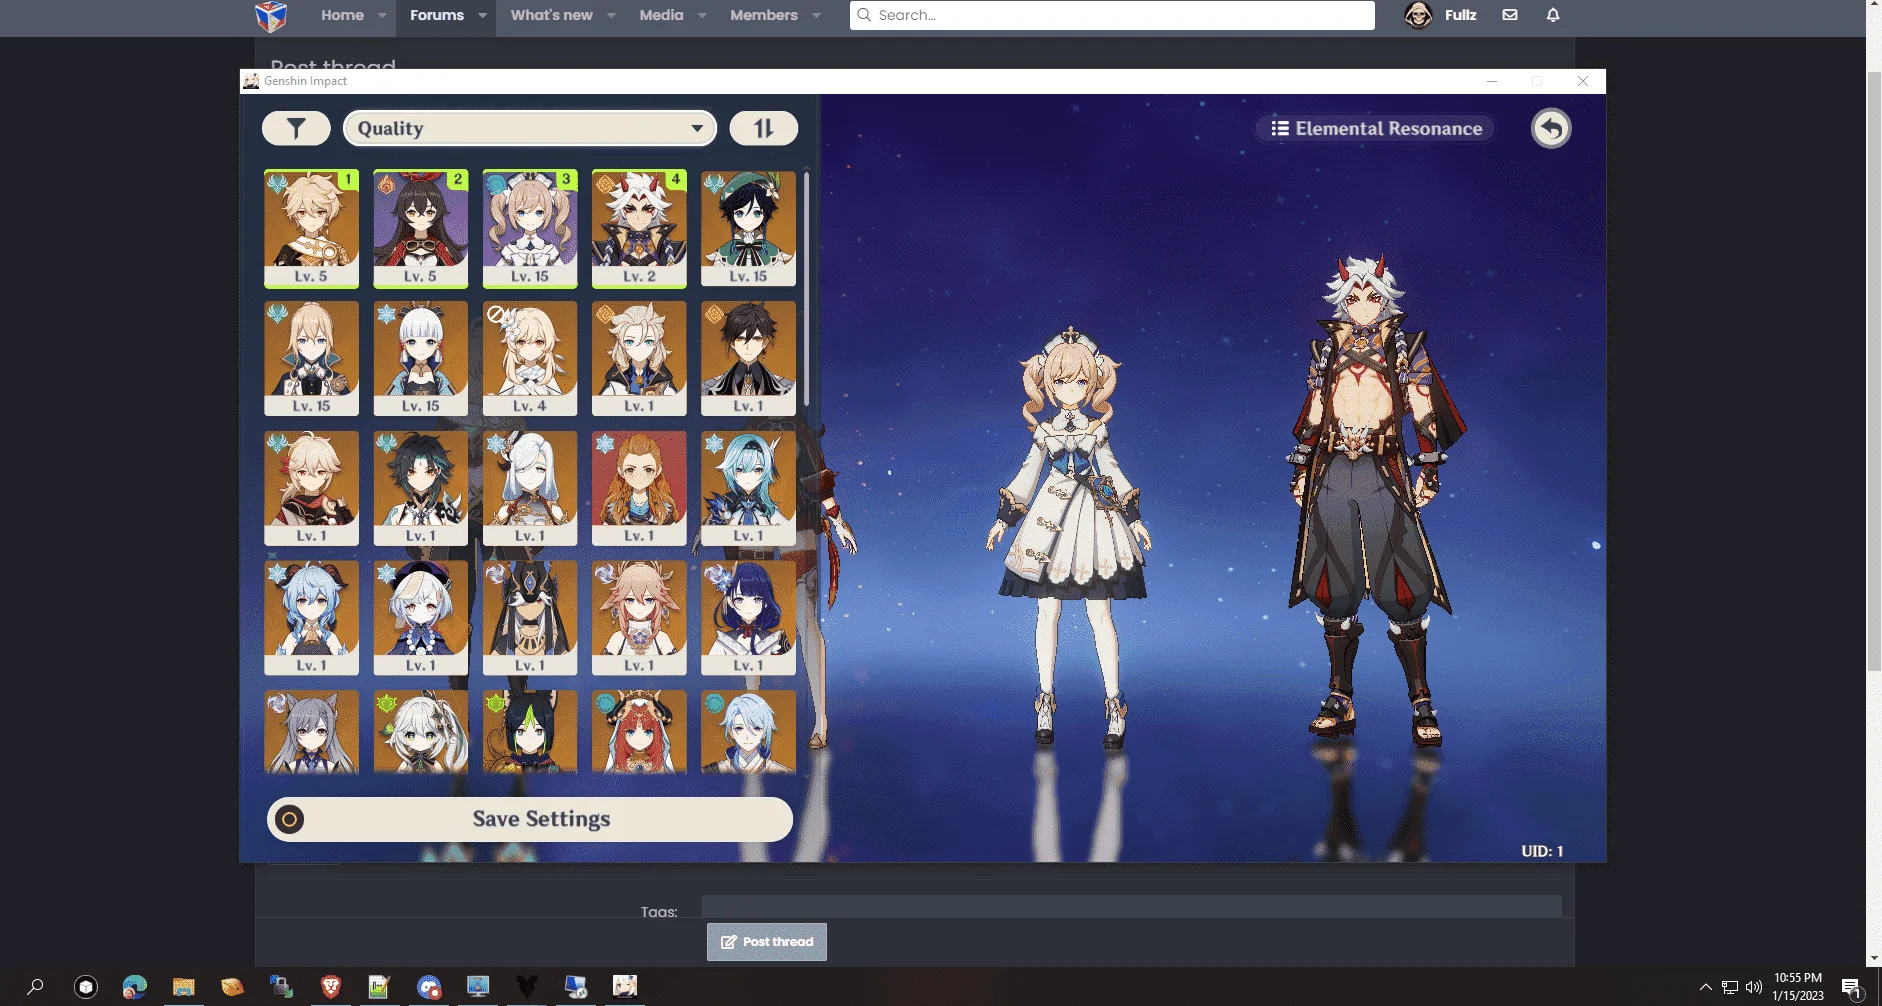Image resolution: width=1882 pixels, height=1006 pixels.
Task: Open the Forums nav tab
Action: [437, 15]
